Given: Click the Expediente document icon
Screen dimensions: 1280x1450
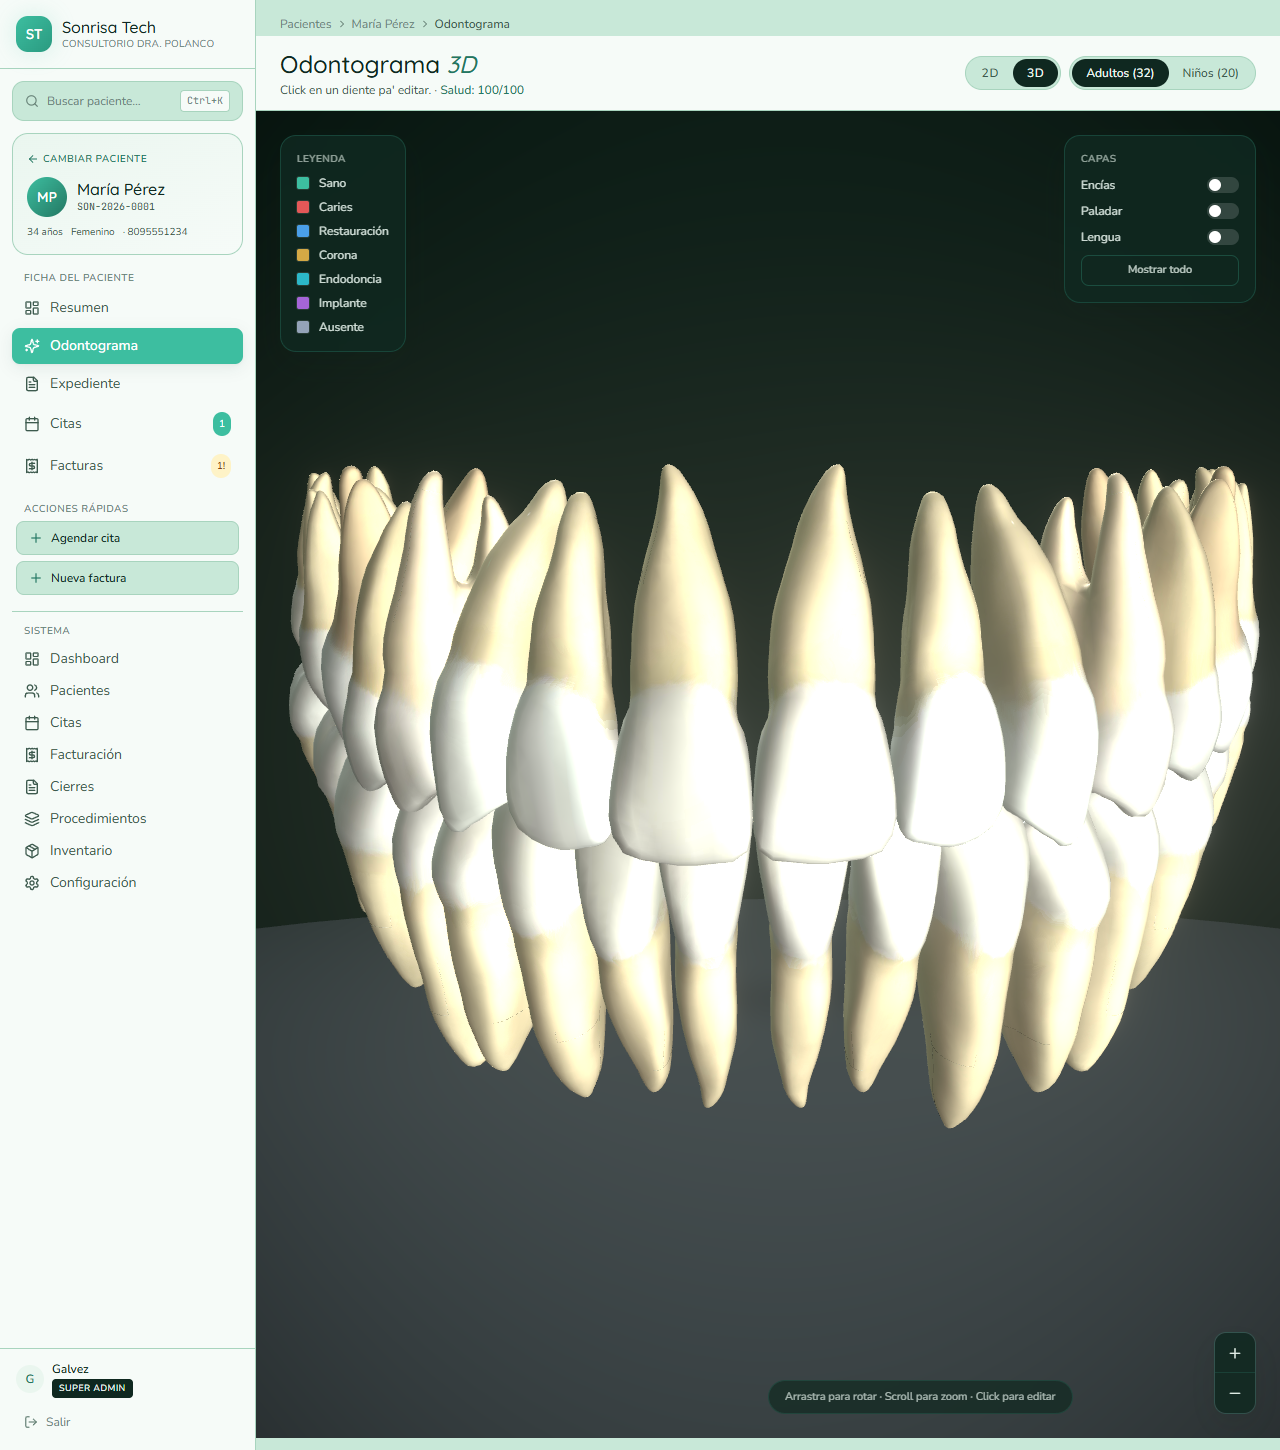Looking at the screenshot, I should 32,384.
